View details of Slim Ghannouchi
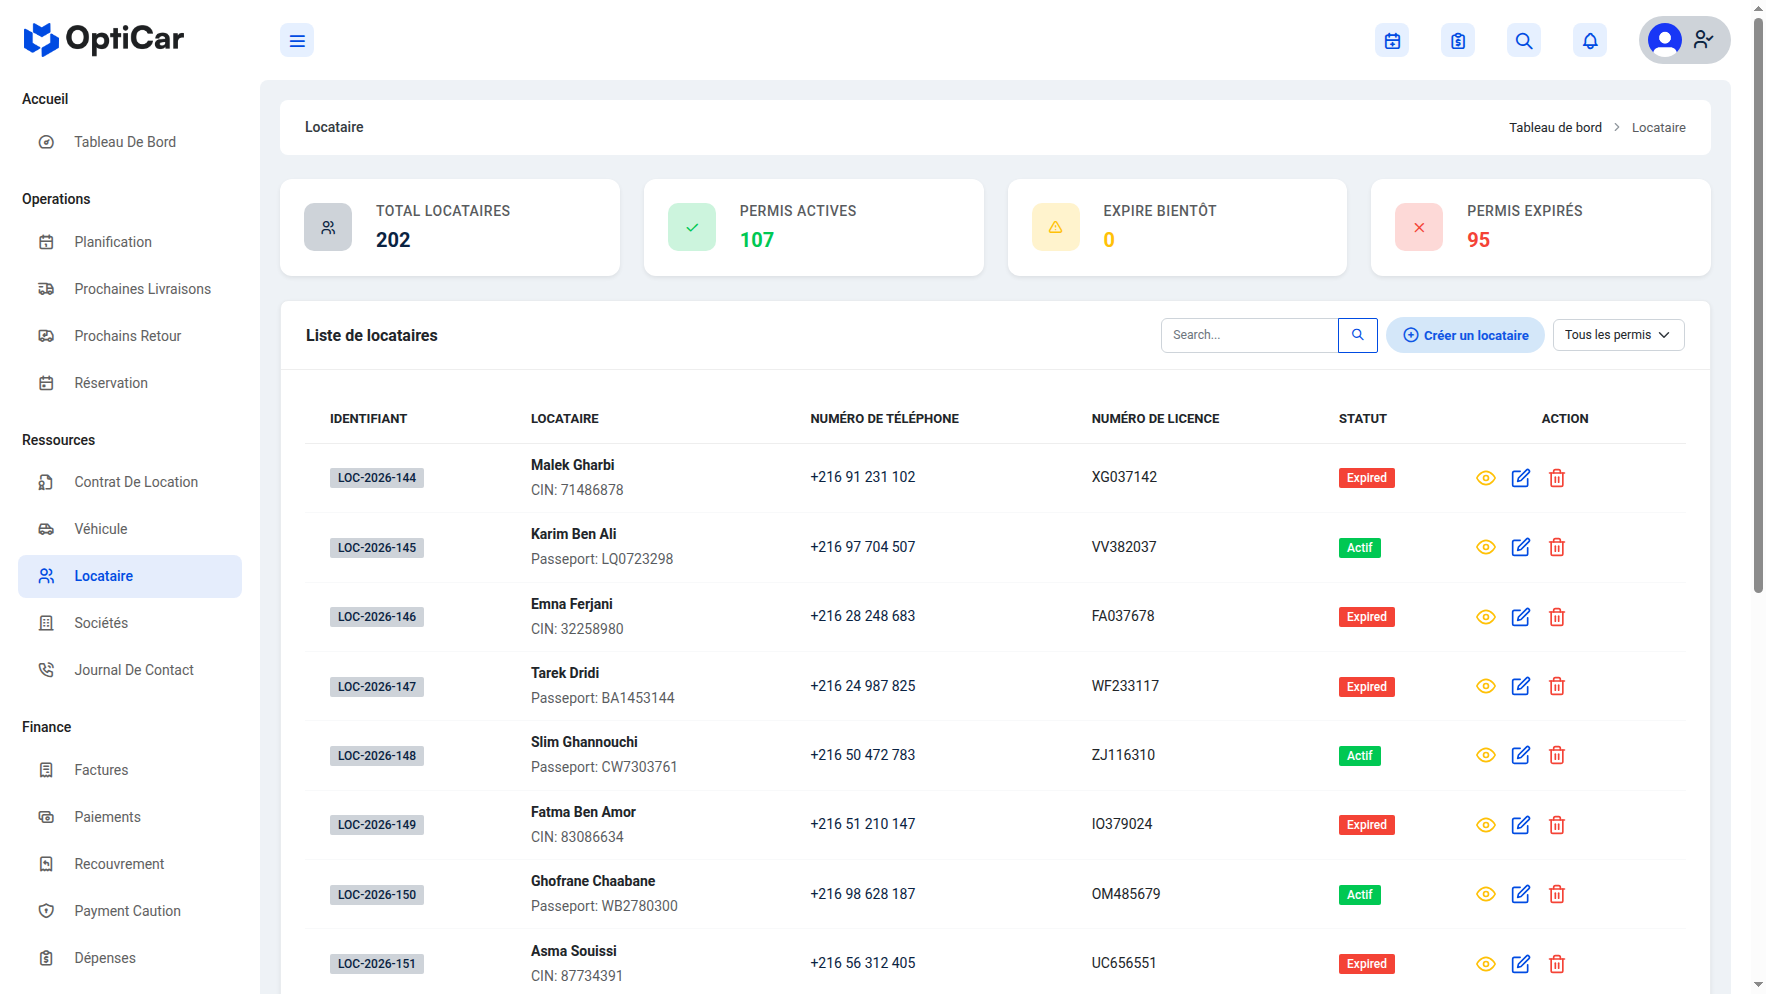This screenshot has width=1766, height=994. click(1486, 755)
